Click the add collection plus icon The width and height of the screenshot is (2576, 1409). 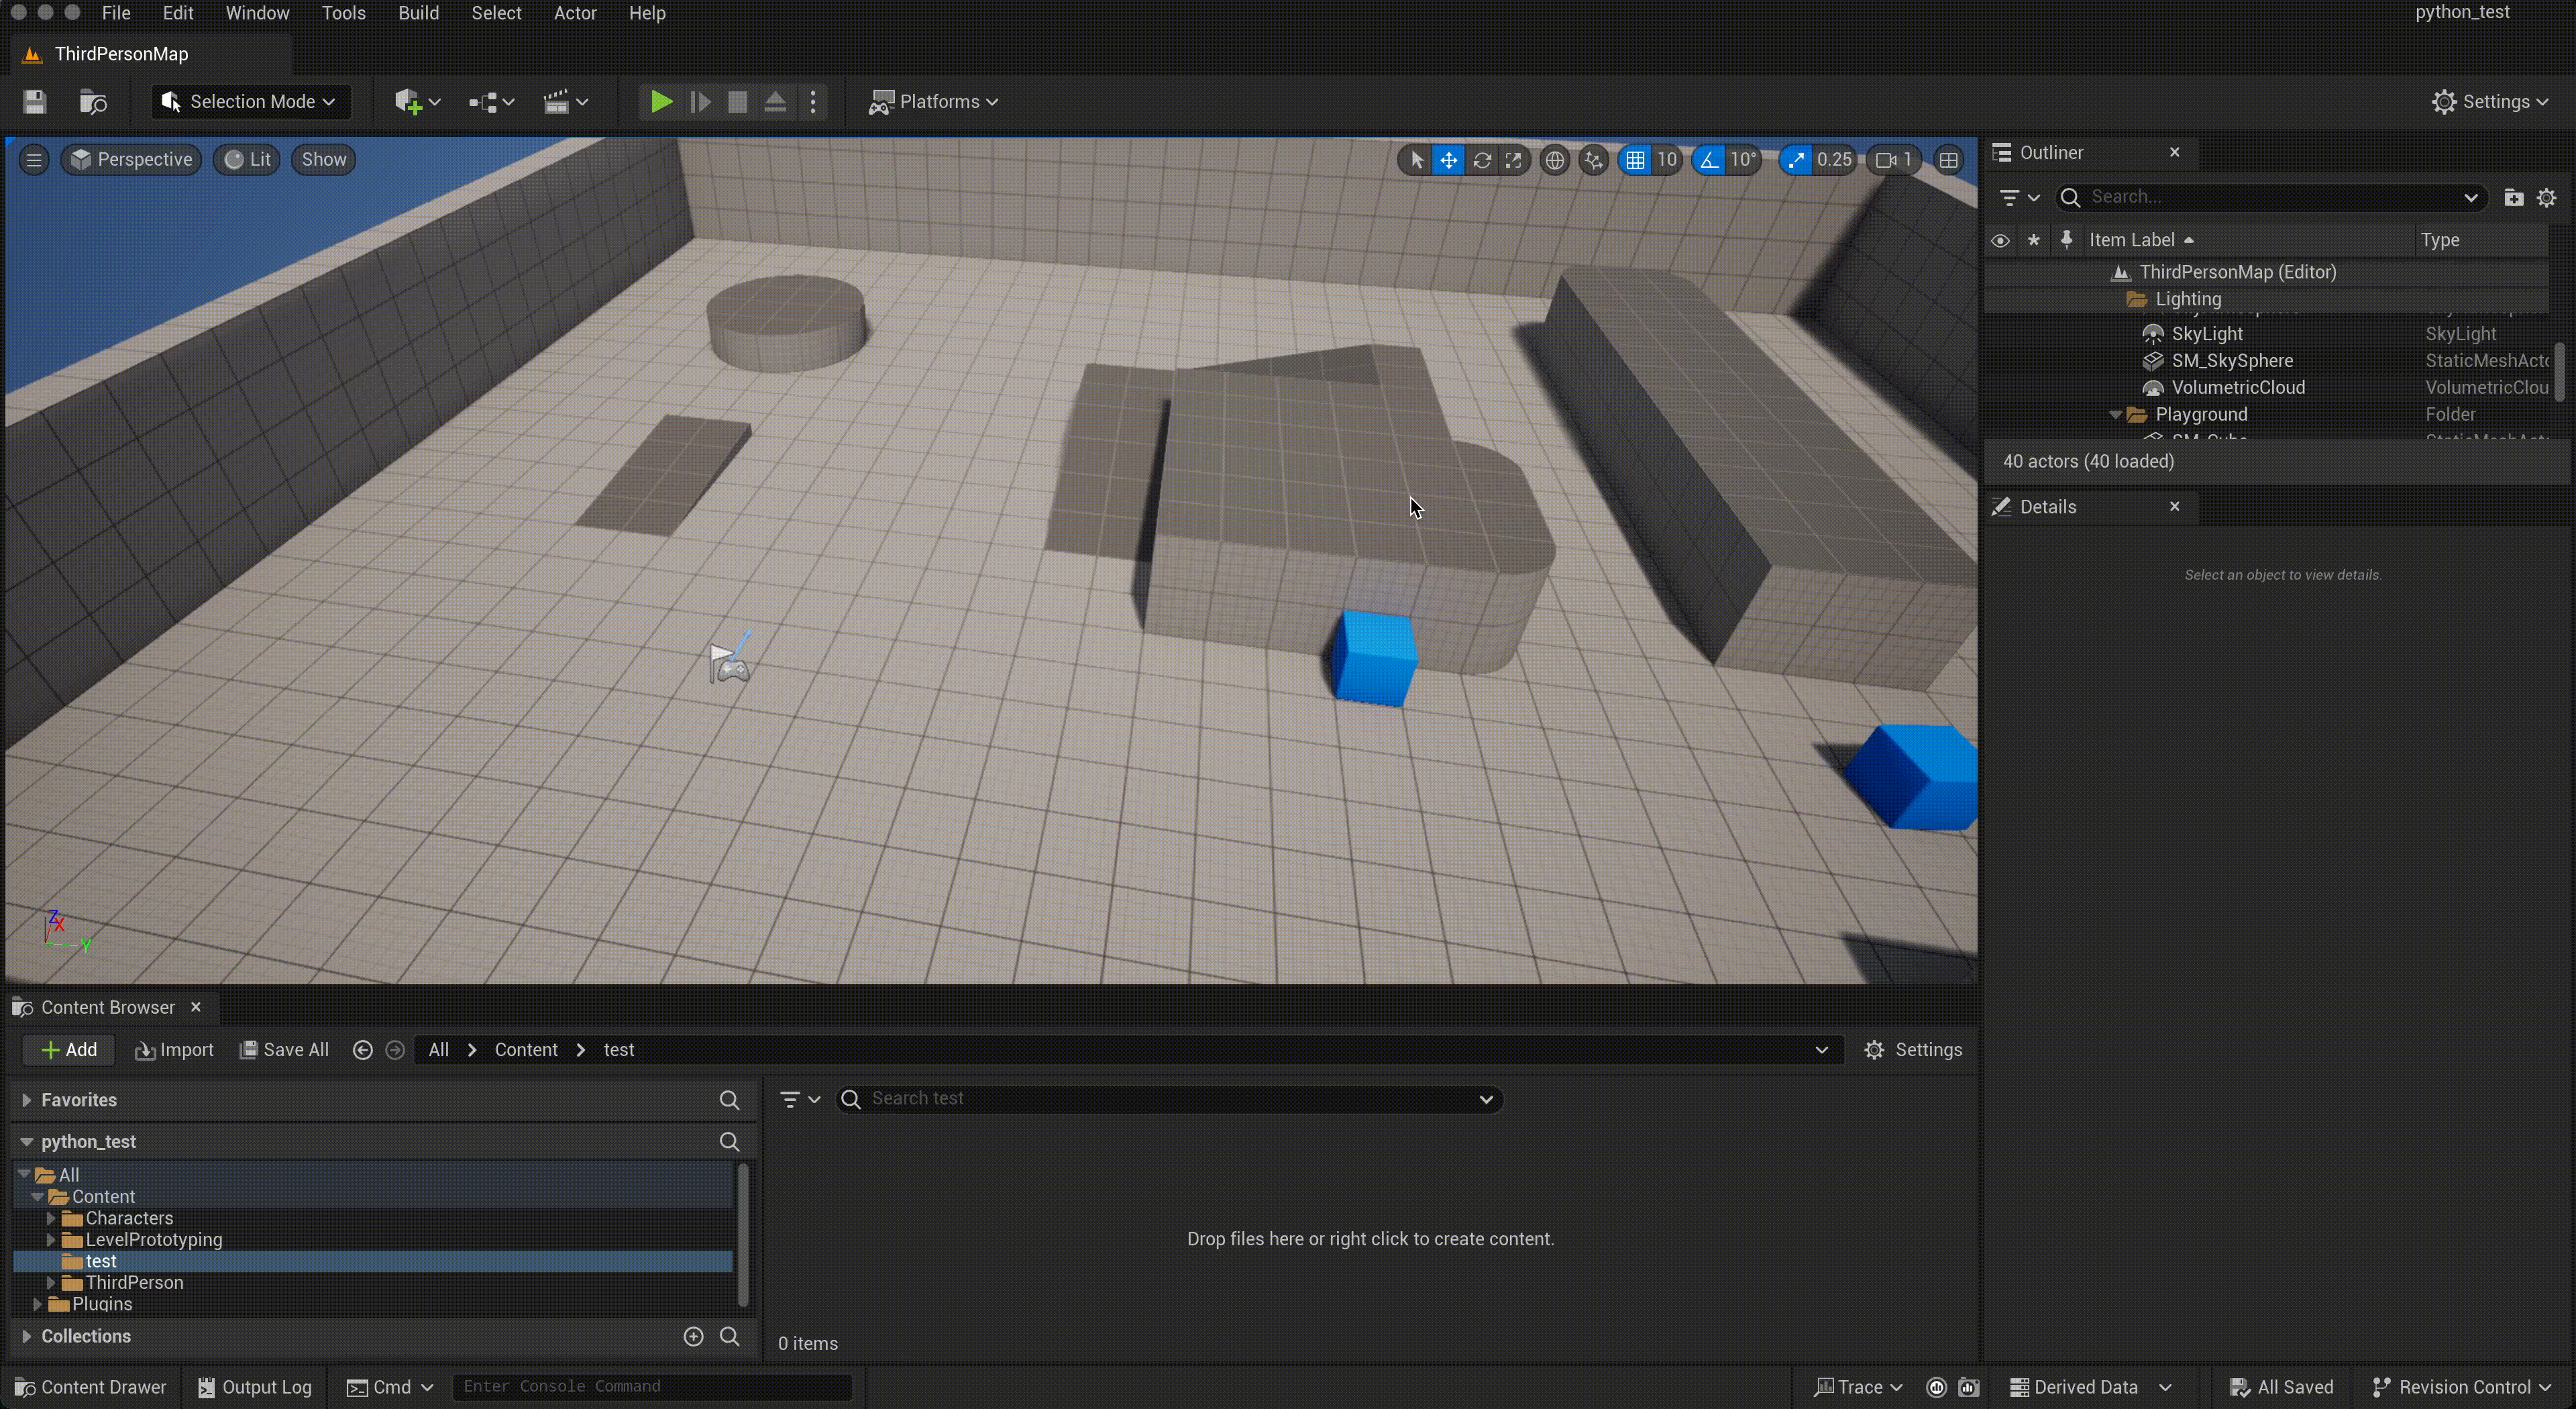coord(693,1337)
